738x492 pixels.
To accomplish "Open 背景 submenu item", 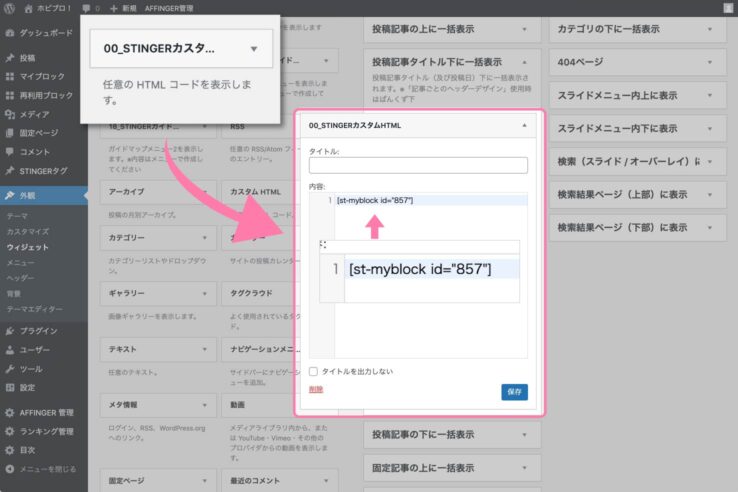I will [x=14, y=294].
